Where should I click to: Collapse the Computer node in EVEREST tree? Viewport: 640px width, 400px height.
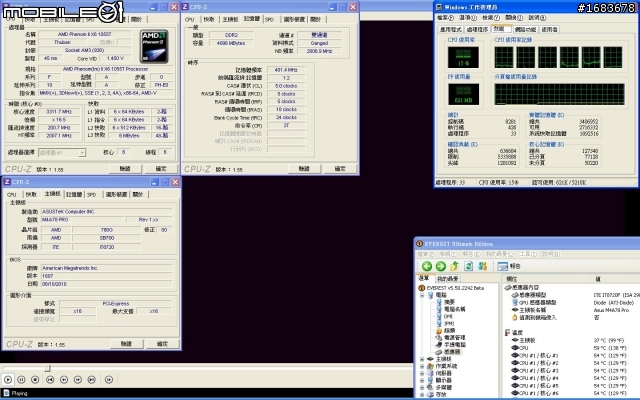(x=422, y=295)
